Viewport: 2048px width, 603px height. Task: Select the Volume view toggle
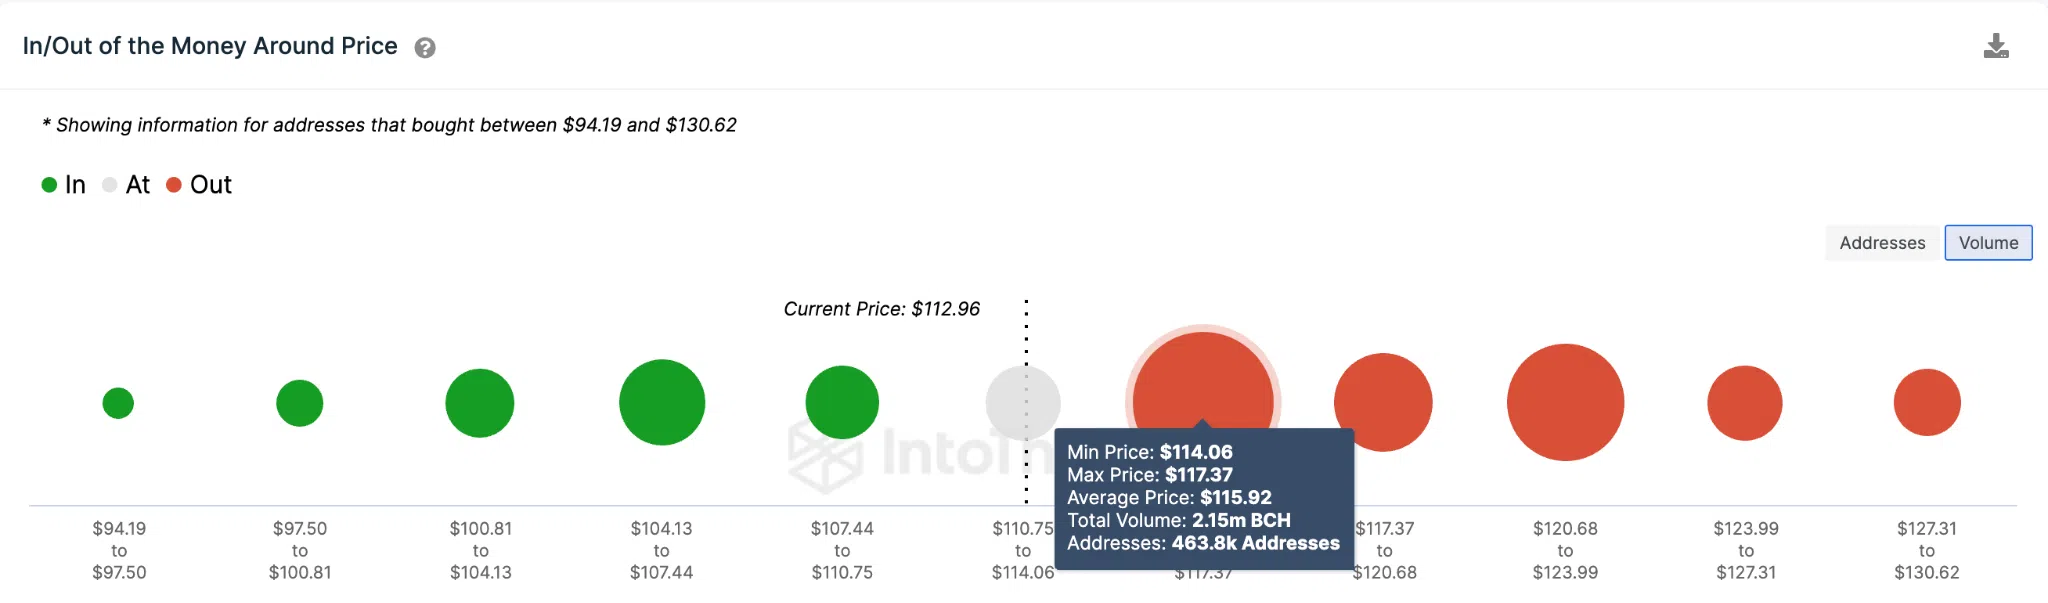point(1988,243)
